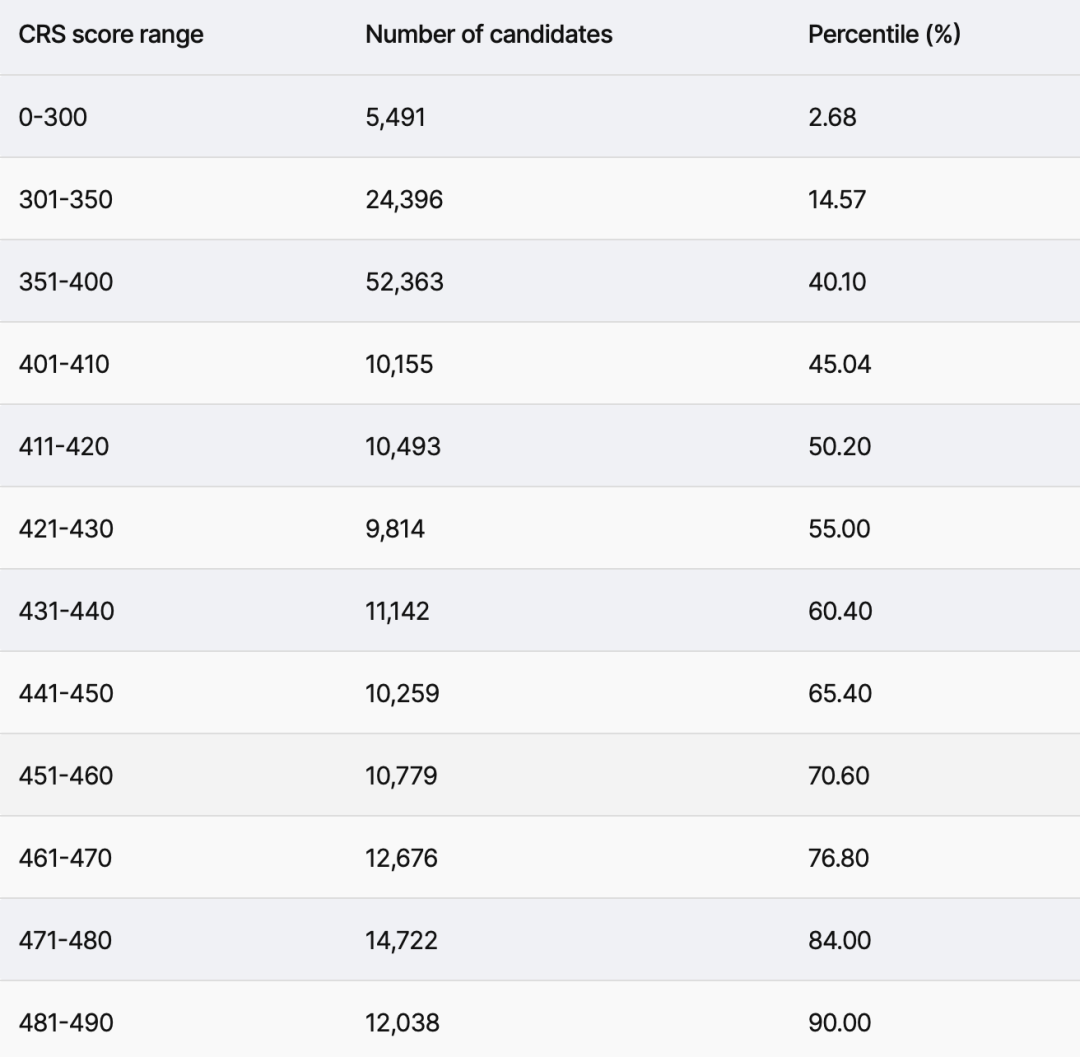Select the 411-420 score range row
This screenshot has width=1080, height=1057.
pyautogui.click(x=64, y=446)
